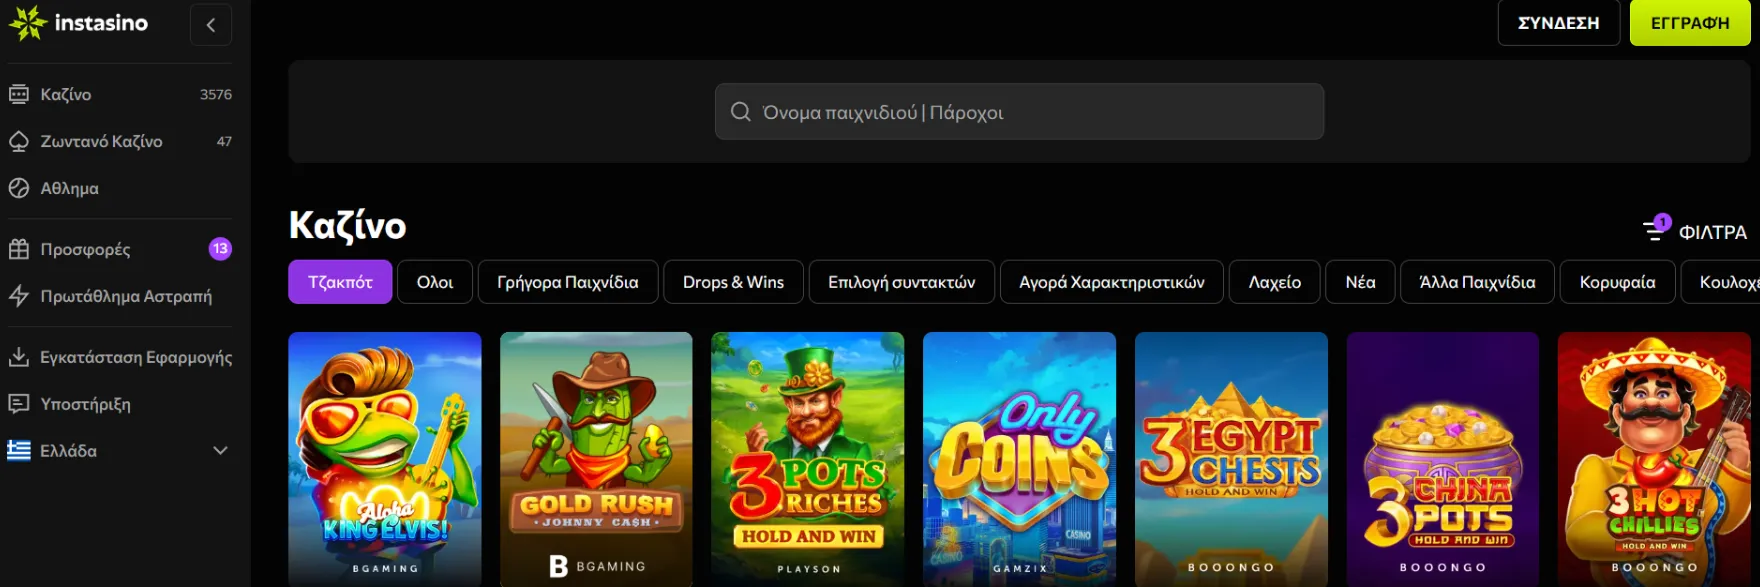The image size is (1760, 587).
Task: Open Πρωτάθλημα Αστραπή
Action: pos(120,296)
